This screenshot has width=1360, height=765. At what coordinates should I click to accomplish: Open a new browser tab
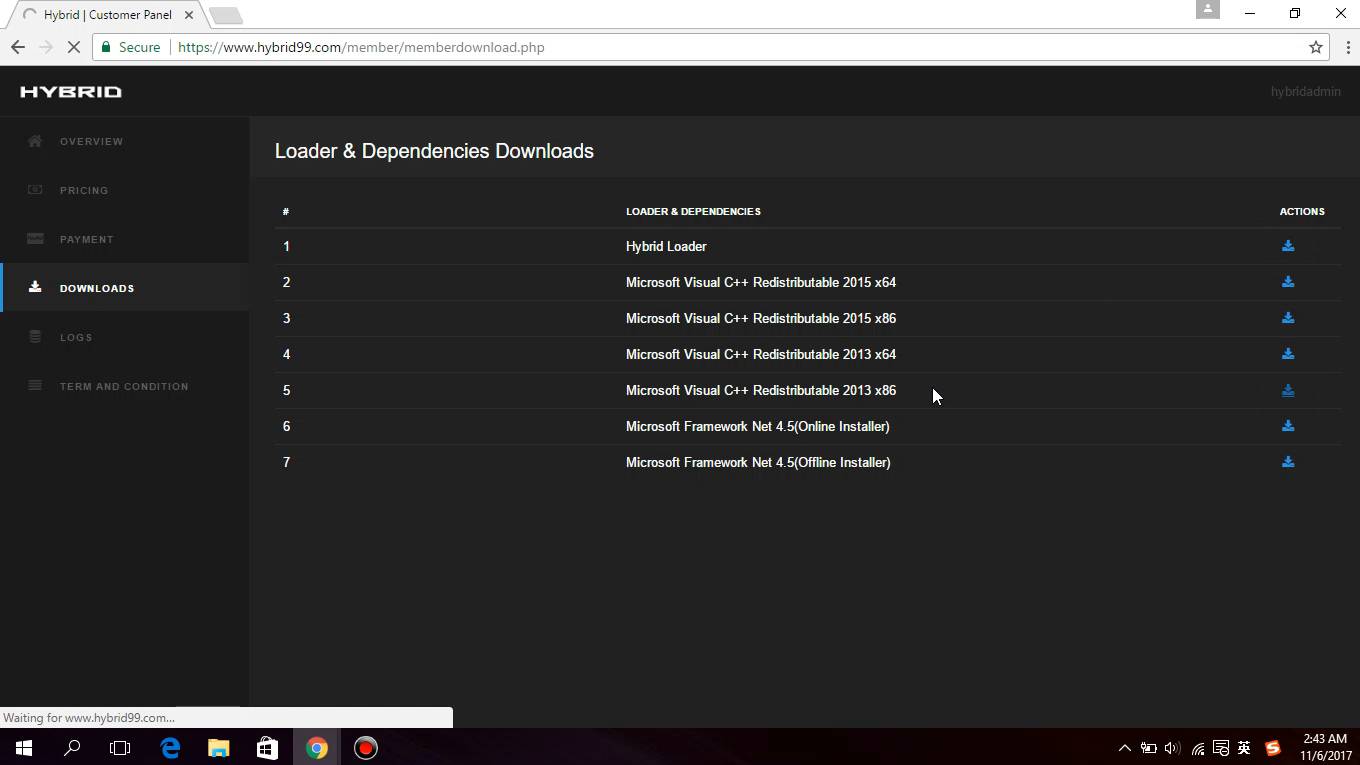click(226, 15)
